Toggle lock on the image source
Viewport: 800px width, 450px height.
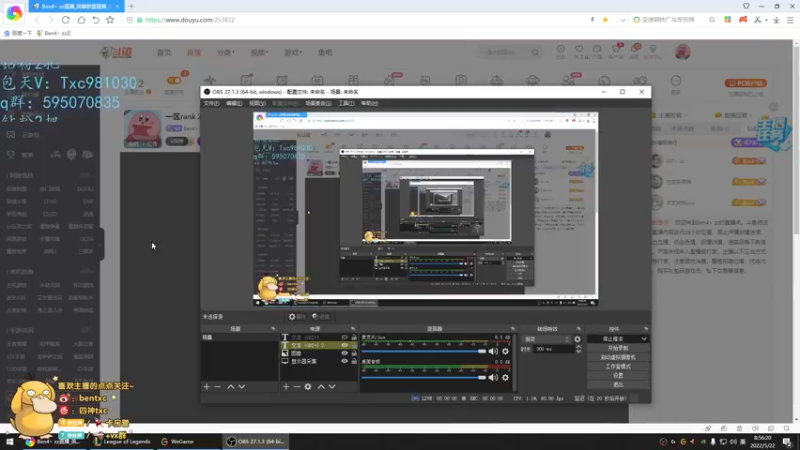point(354,353)
